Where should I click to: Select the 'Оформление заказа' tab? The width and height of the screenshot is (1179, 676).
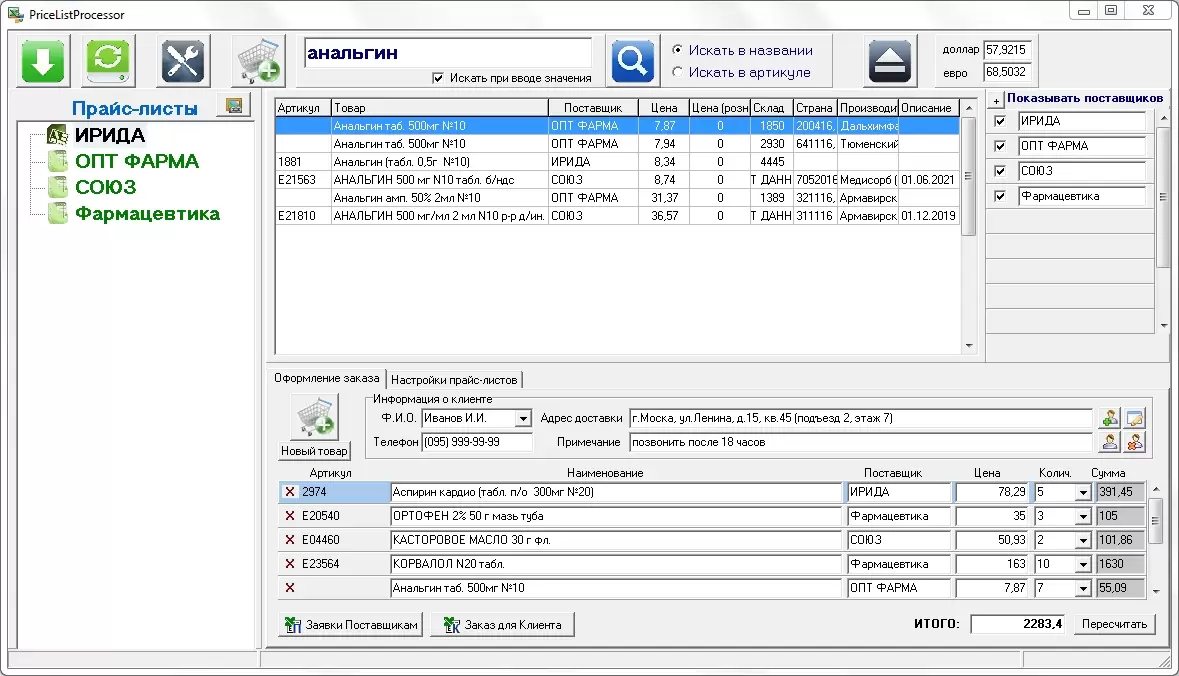pos(327,379)
